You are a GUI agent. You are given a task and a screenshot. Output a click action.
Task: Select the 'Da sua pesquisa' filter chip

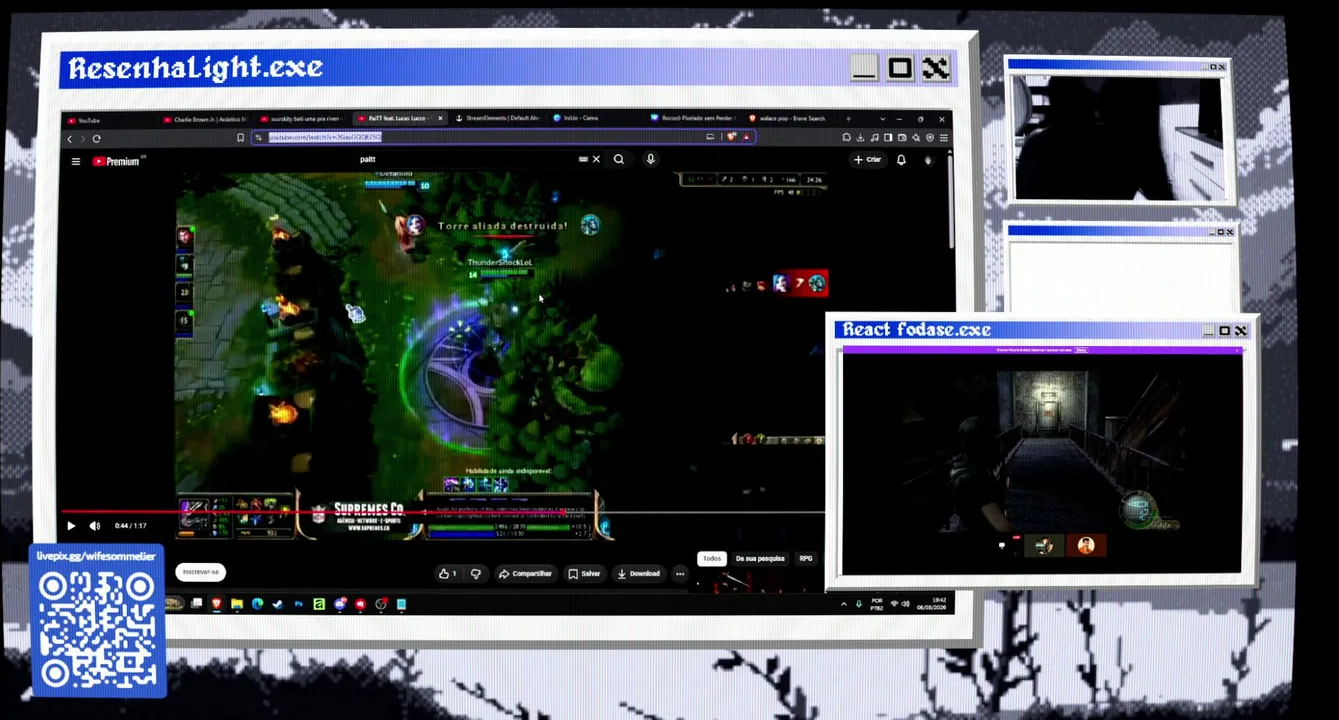(760, 558)
